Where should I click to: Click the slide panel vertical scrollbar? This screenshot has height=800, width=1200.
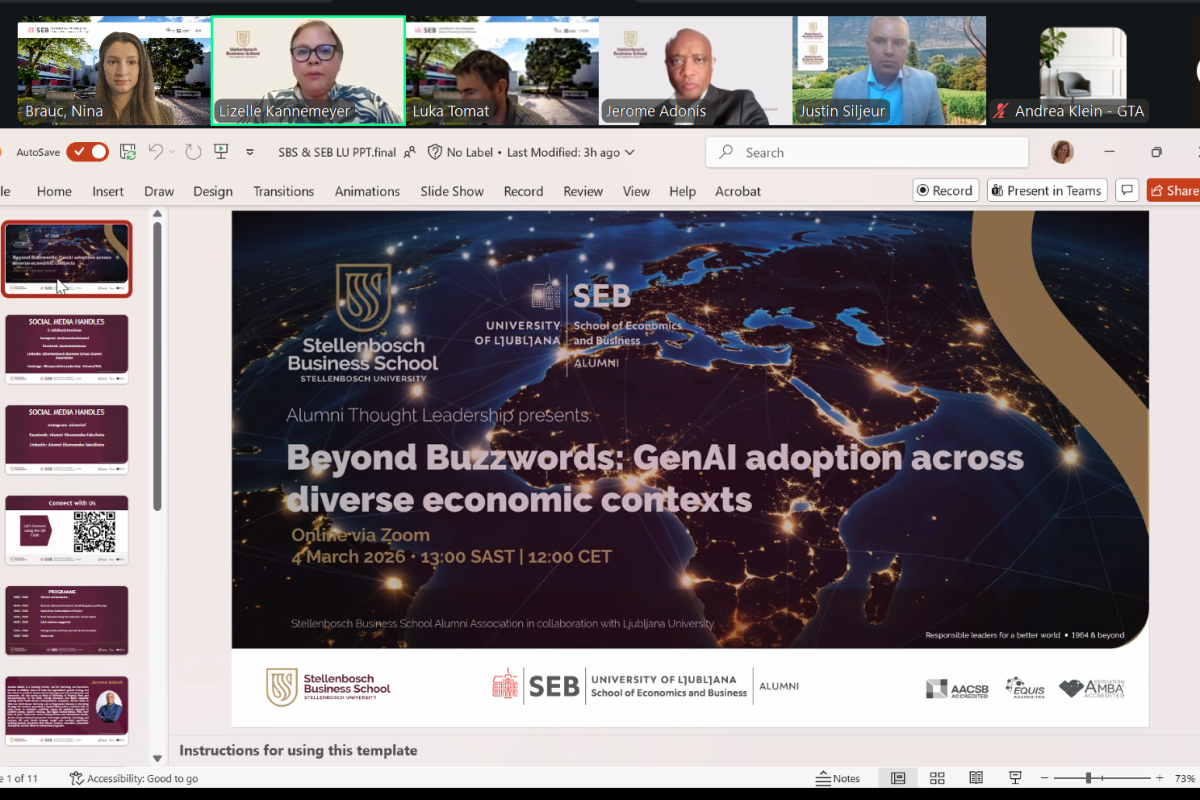coord(157,365)
